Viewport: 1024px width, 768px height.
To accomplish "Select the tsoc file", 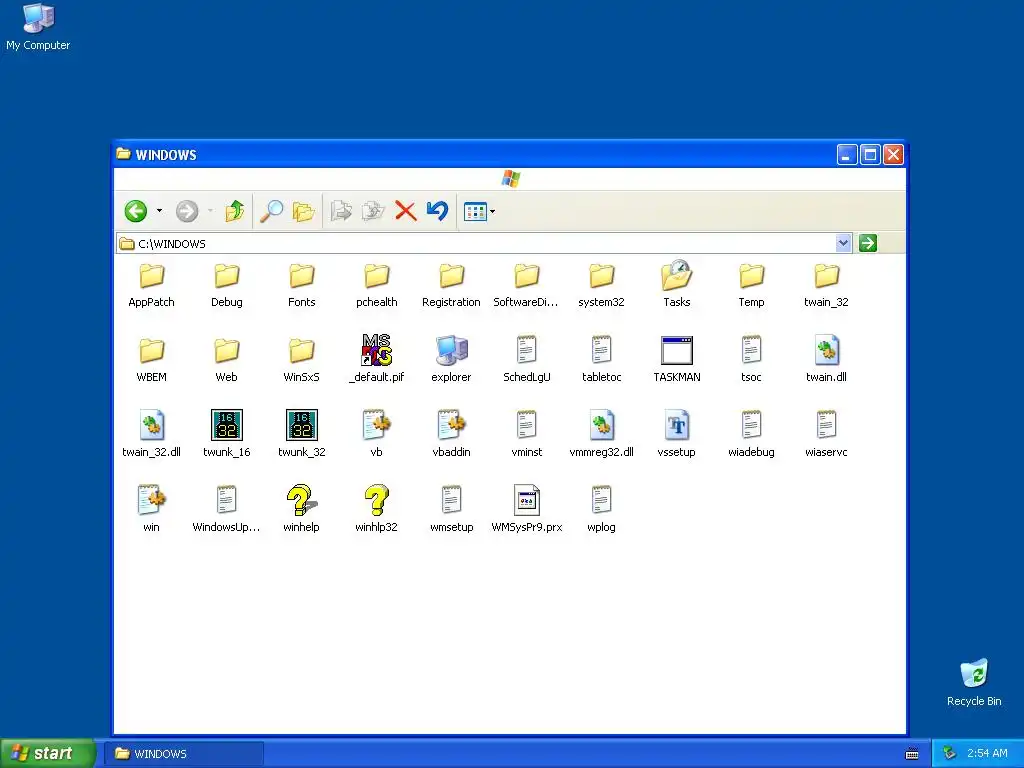I will (x=752, y=359).
